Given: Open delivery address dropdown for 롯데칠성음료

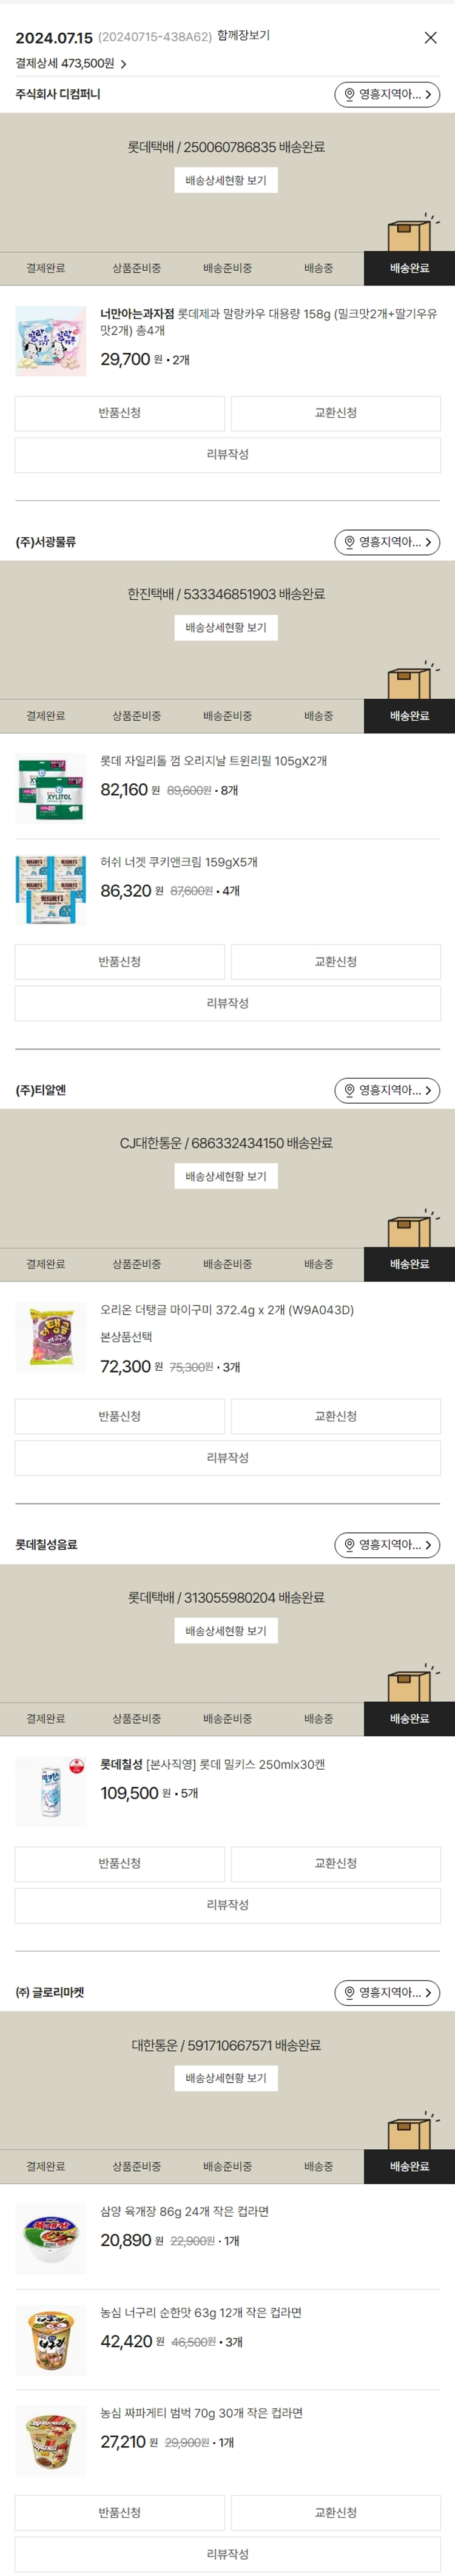Looking at the screenshot, I should (x=387, y=1544).
